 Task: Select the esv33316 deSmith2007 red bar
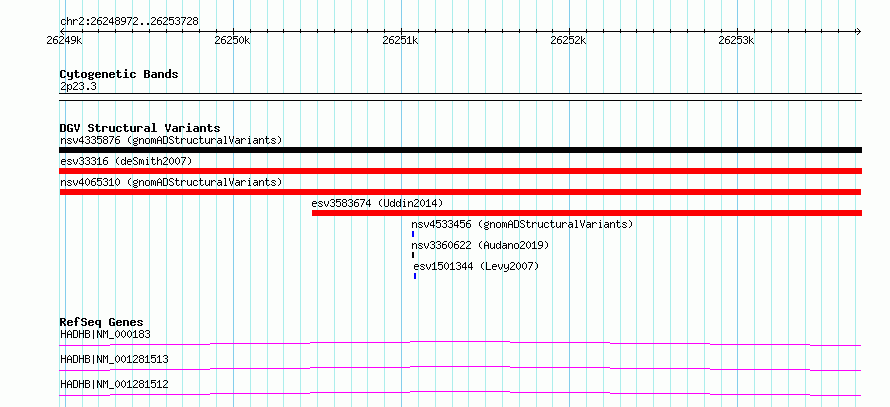(x=460, y=171)
